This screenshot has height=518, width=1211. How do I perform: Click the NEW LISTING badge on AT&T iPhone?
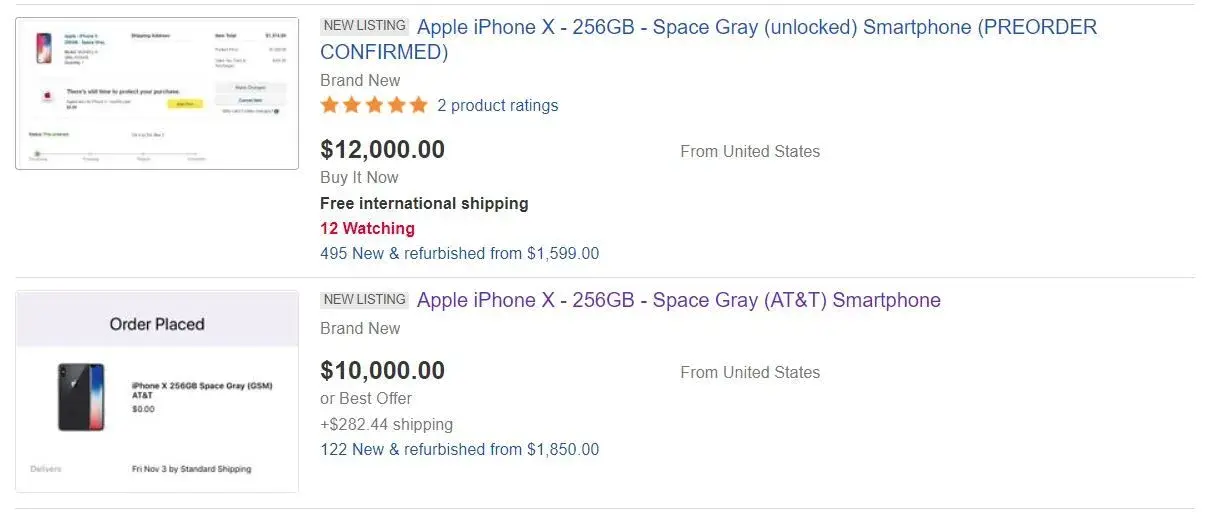tap(365, 299)
